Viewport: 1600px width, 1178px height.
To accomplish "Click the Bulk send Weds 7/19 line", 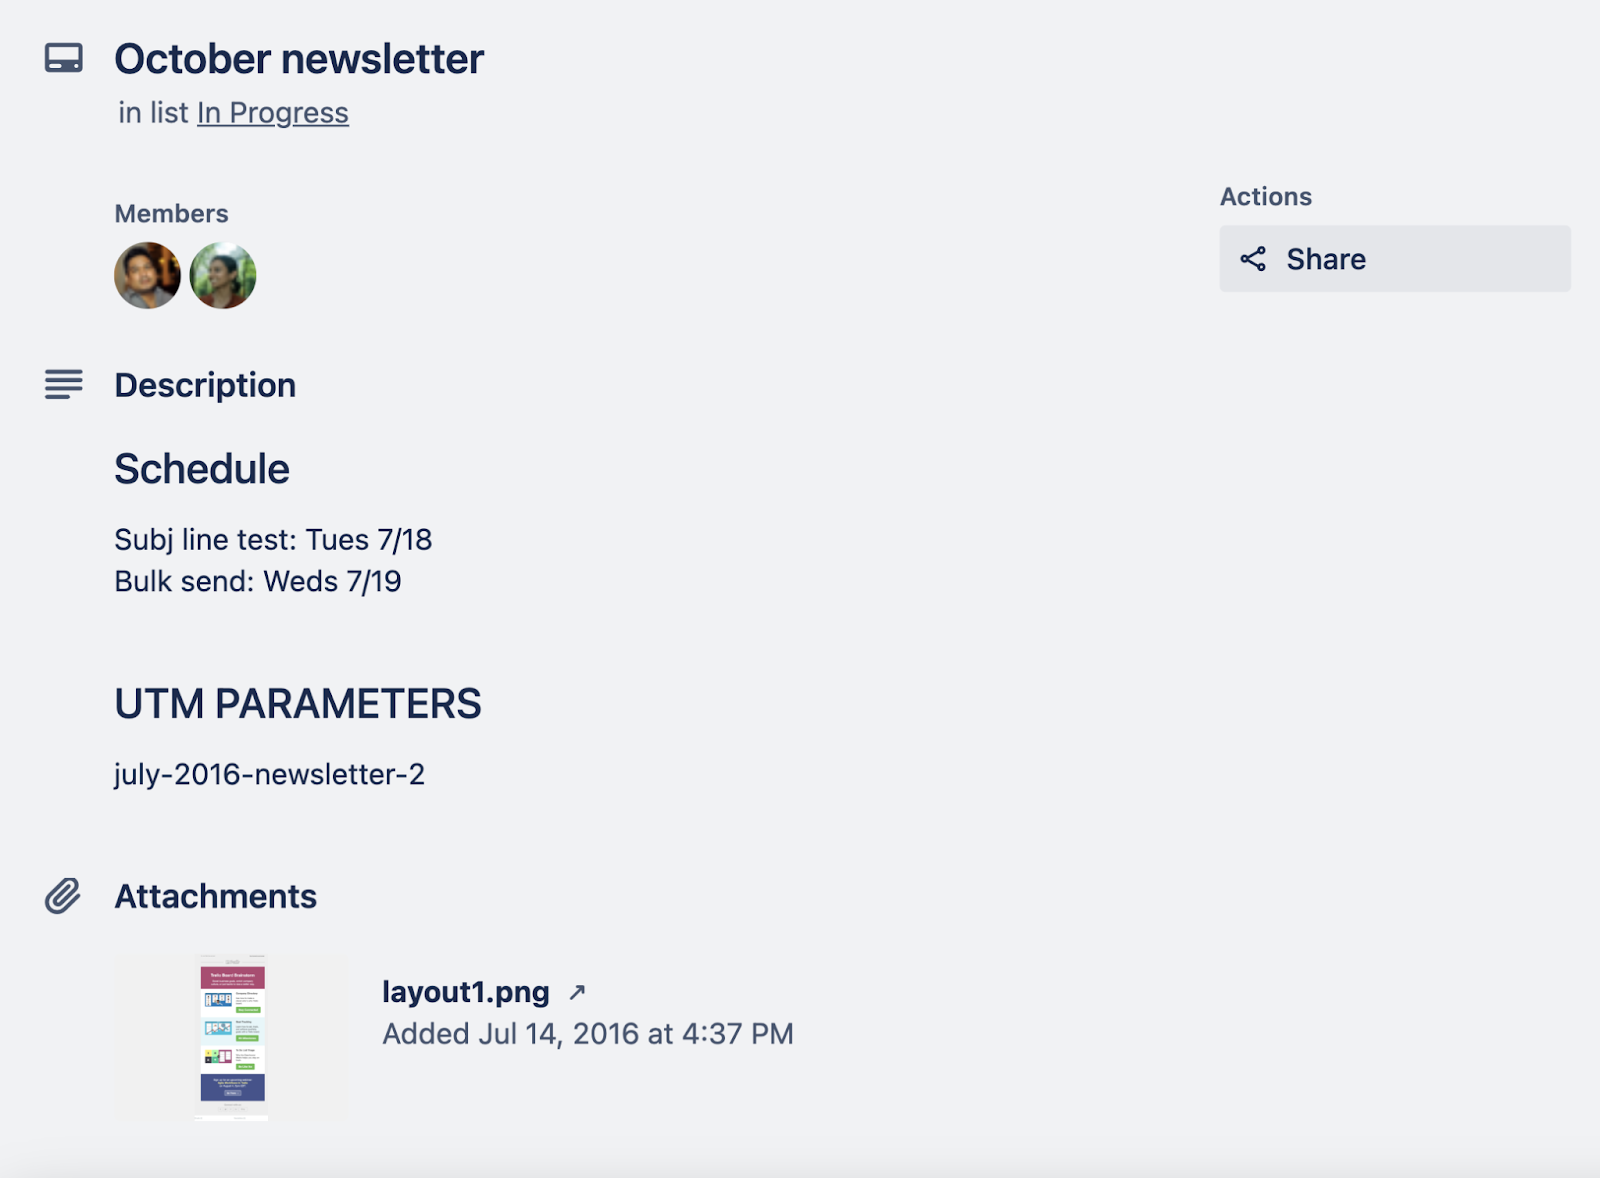I will [x=257, y=580].
